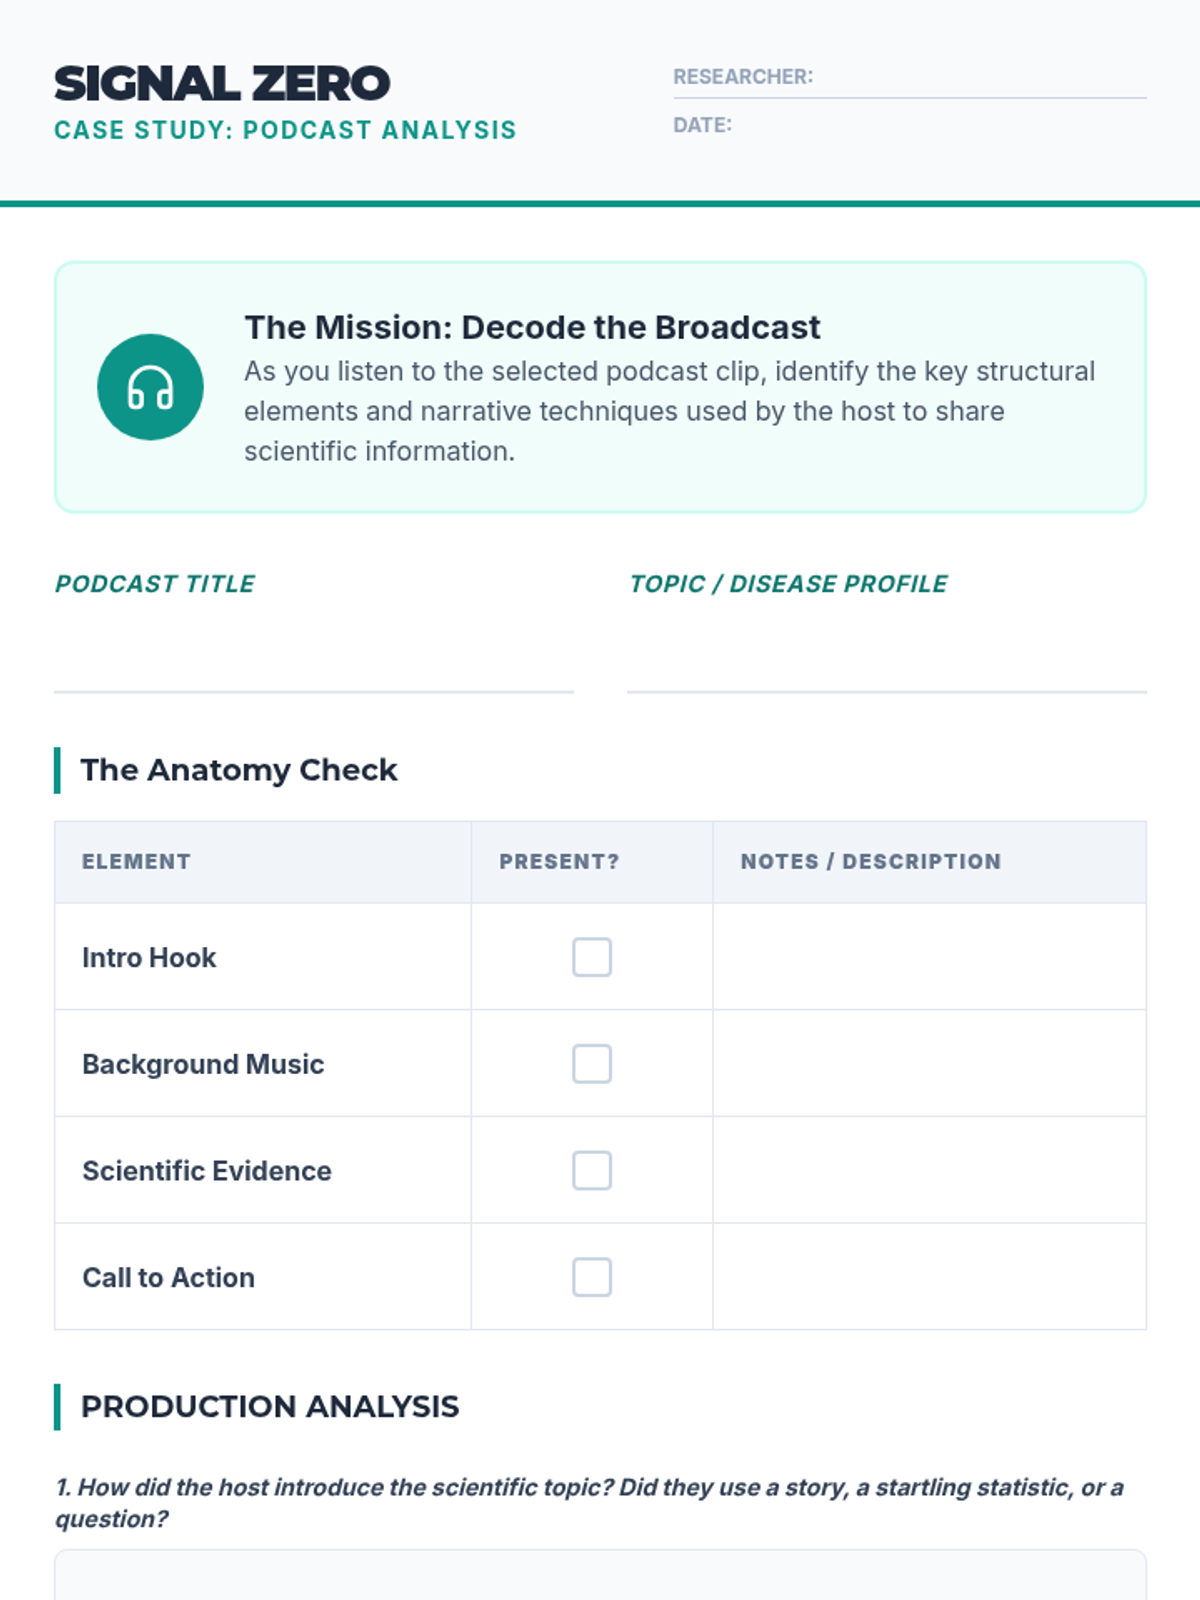Focus the Podcast Title input line
This screenshot has width=1200, height=1600.
click(313, 660)
